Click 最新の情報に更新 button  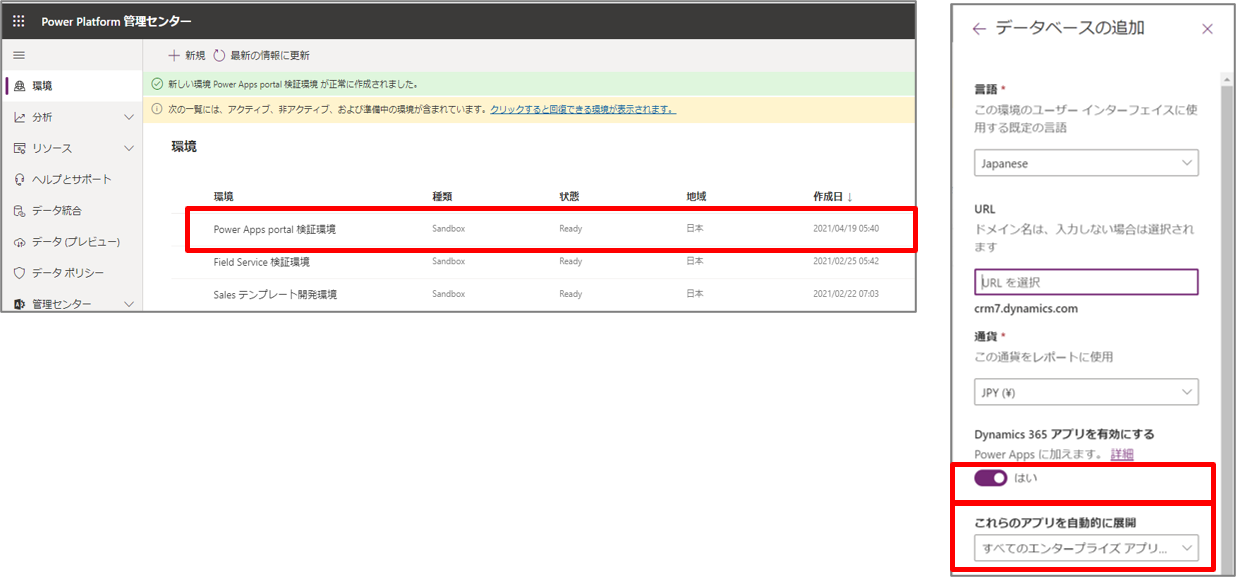tap(262, 55)
